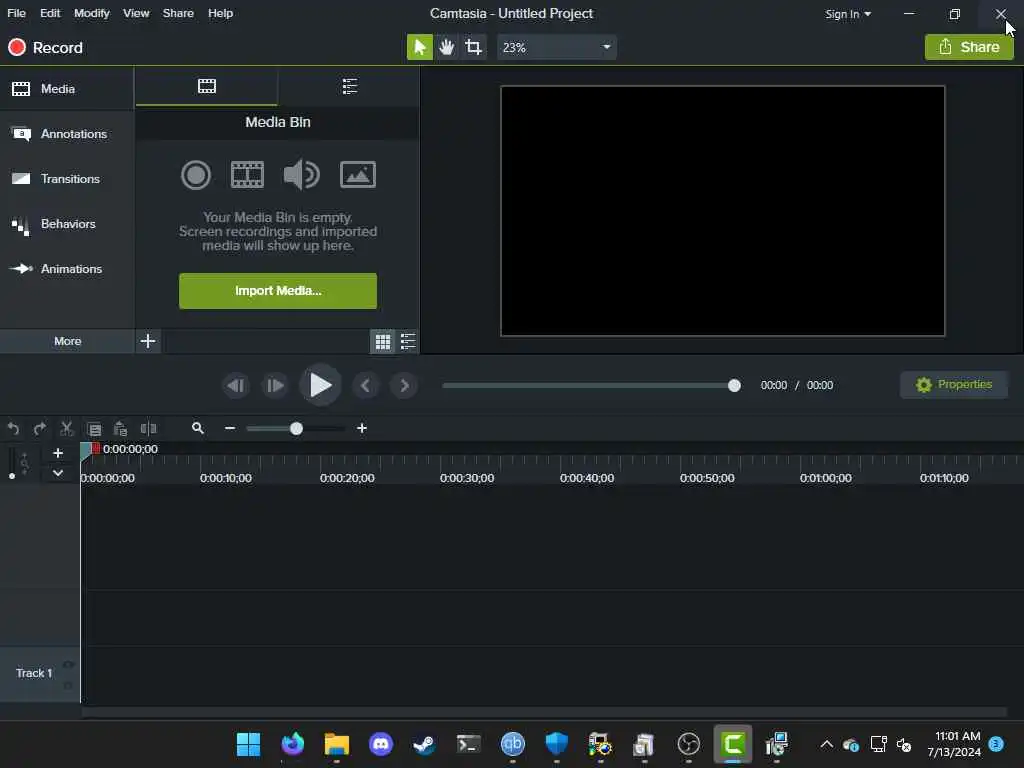This screenshot has width=1024, height=768.
Task: Open the Animations panel
Action: click(x=67, y=269)
